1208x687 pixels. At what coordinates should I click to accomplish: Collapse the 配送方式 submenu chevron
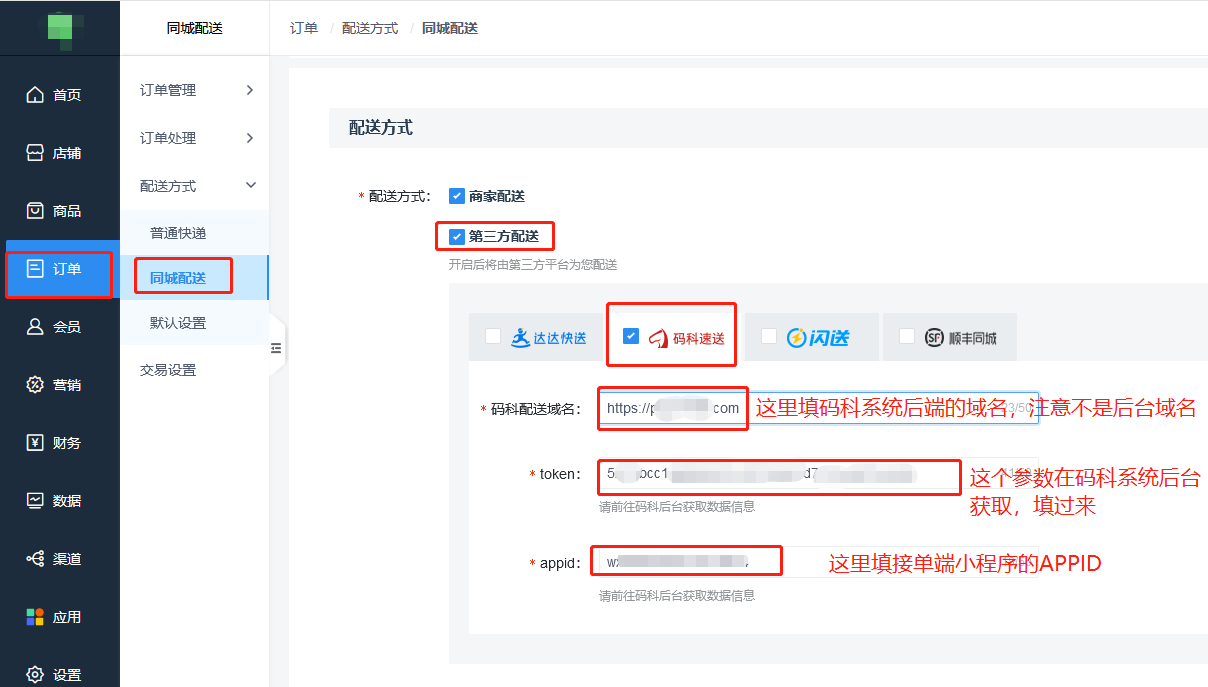[x=251, y=185]
